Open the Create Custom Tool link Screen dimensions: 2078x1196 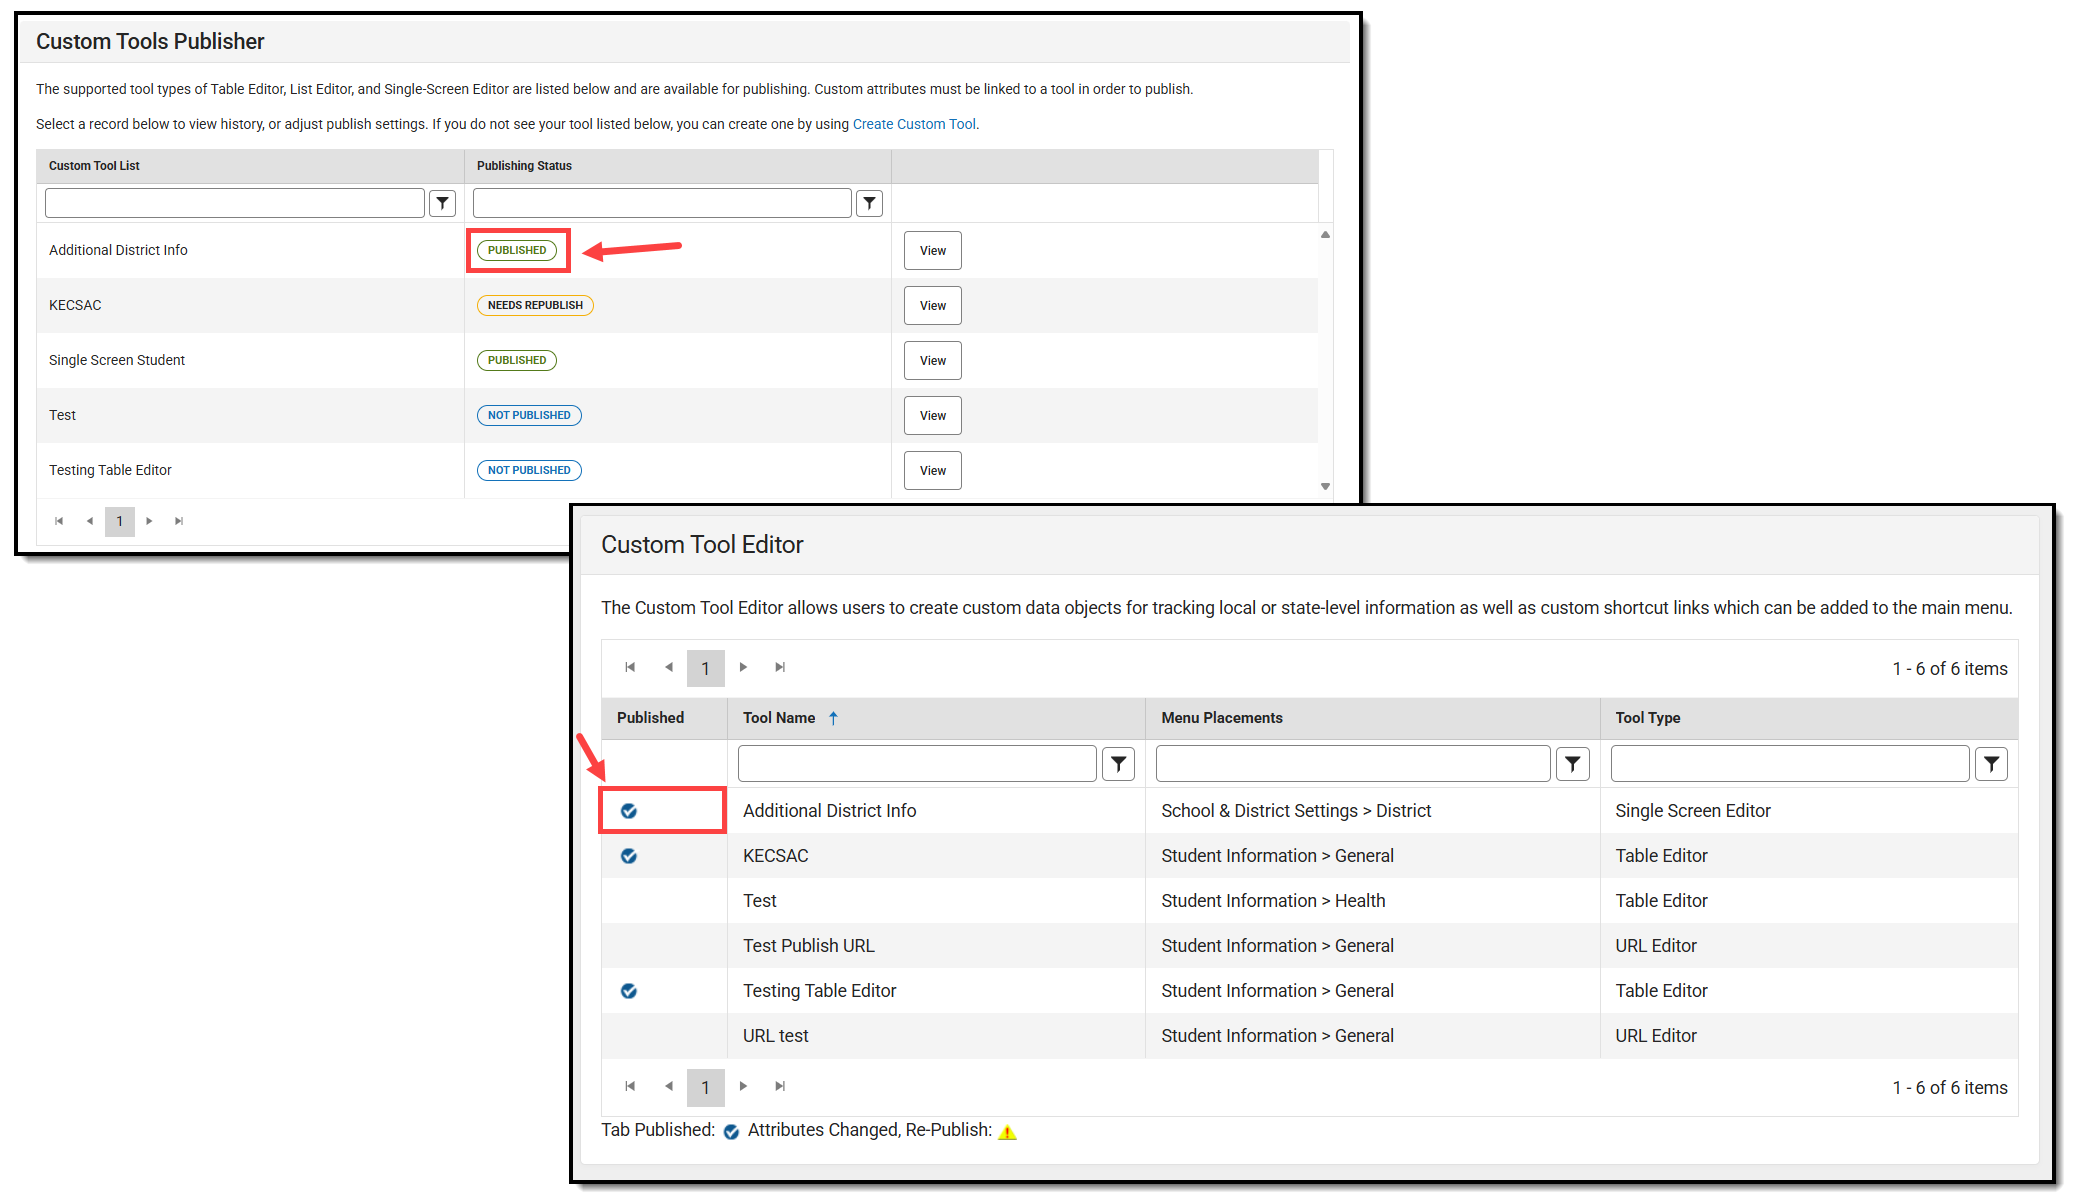pyautogui.click(x=913, y=124)
